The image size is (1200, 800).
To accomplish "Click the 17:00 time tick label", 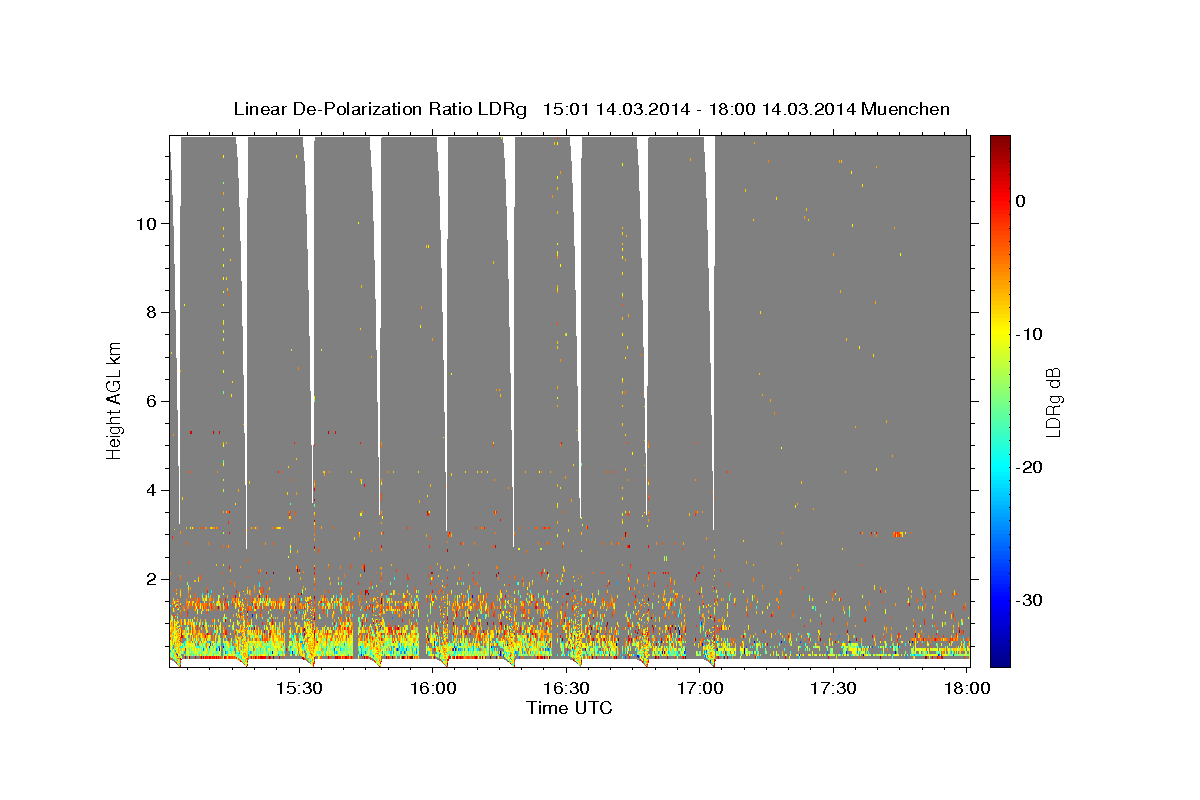I will coord(700,688).
